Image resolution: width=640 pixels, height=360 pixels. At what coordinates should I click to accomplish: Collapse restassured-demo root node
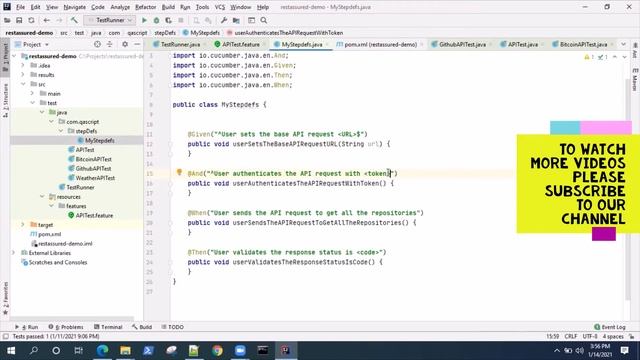pos(14,56)
